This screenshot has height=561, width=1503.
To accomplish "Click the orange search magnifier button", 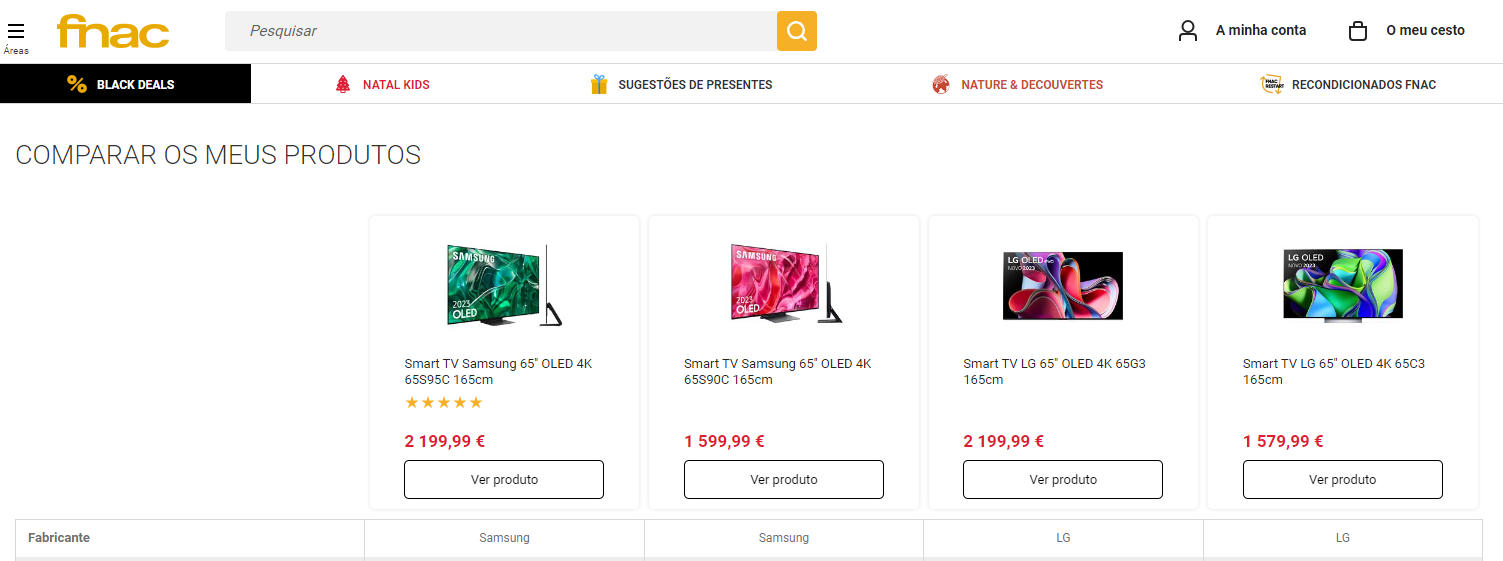I will point(796,31).
